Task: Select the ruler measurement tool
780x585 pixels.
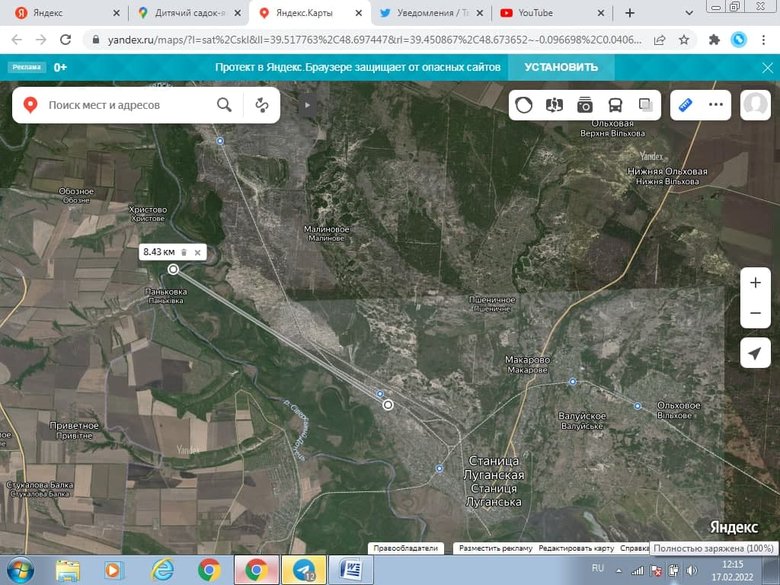Action: click(685, 105)
